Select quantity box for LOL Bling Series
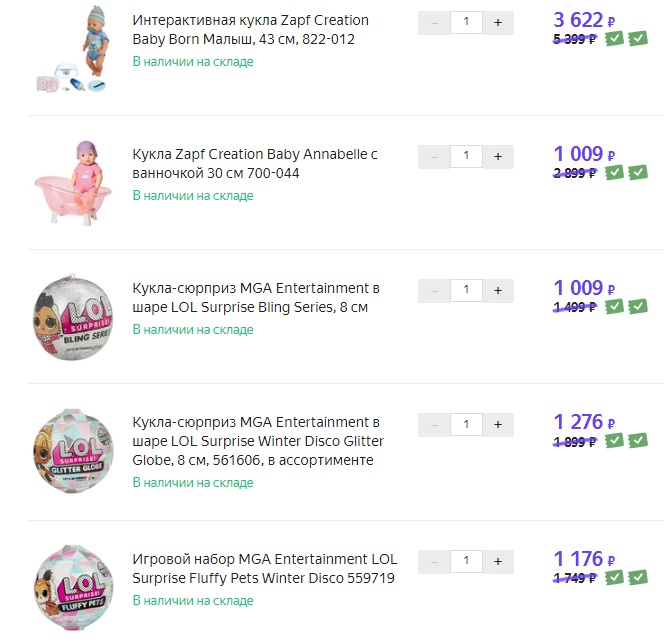 pos(466,290)
